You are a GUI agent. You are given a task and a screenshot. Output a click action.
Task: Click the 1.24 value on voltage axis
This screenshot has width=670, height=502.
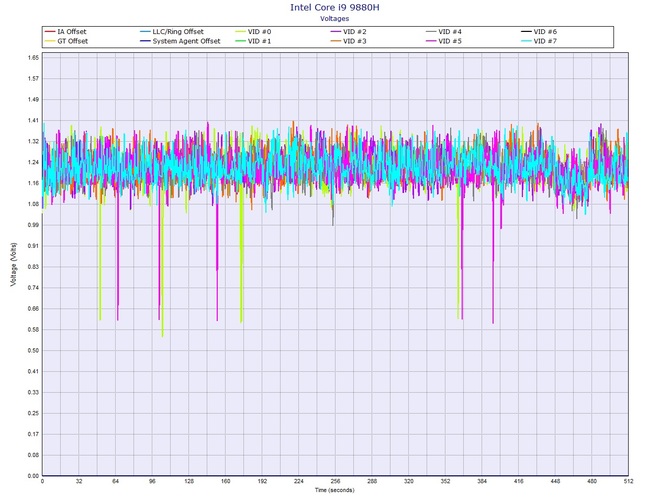(33, 162)
